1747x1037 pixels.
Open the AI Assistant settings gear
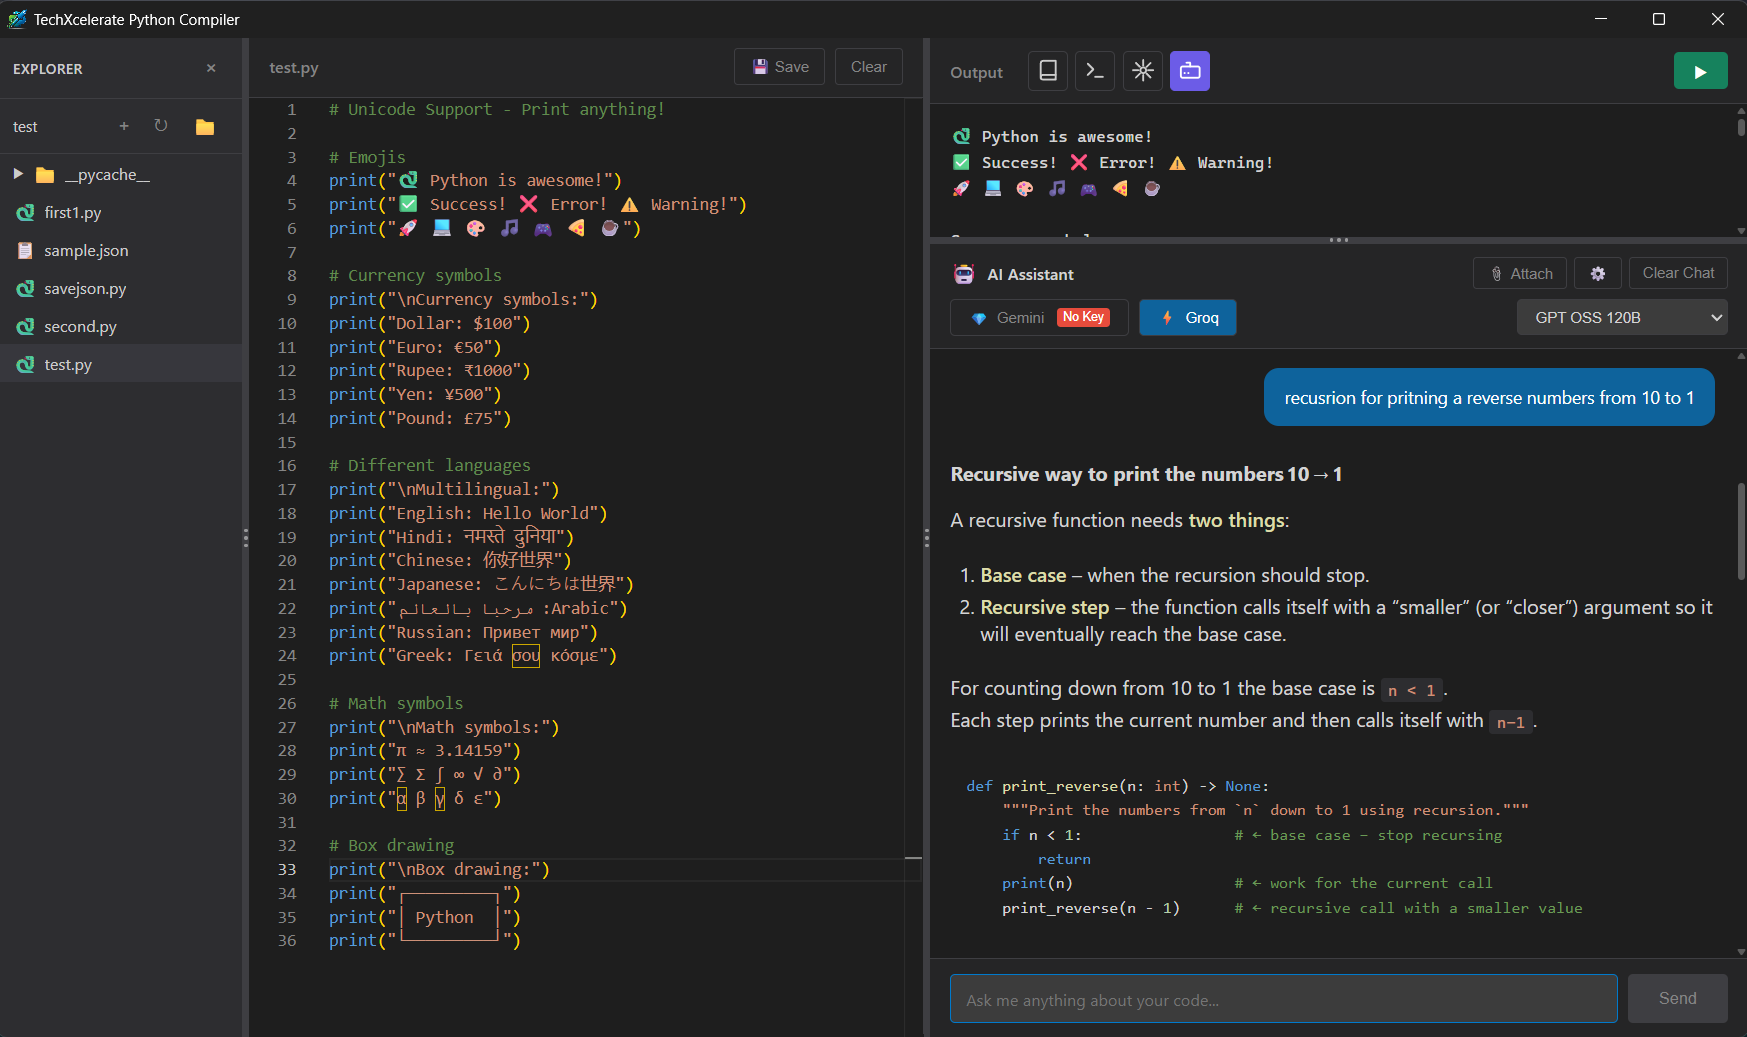1597,273
